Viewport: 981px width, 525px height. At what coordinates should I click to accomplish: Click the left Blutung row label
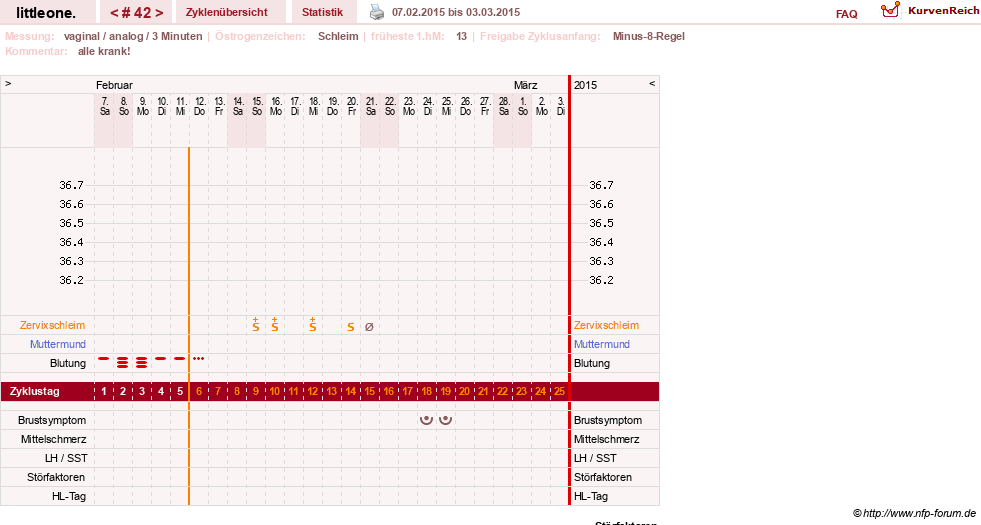click(68, 363)
